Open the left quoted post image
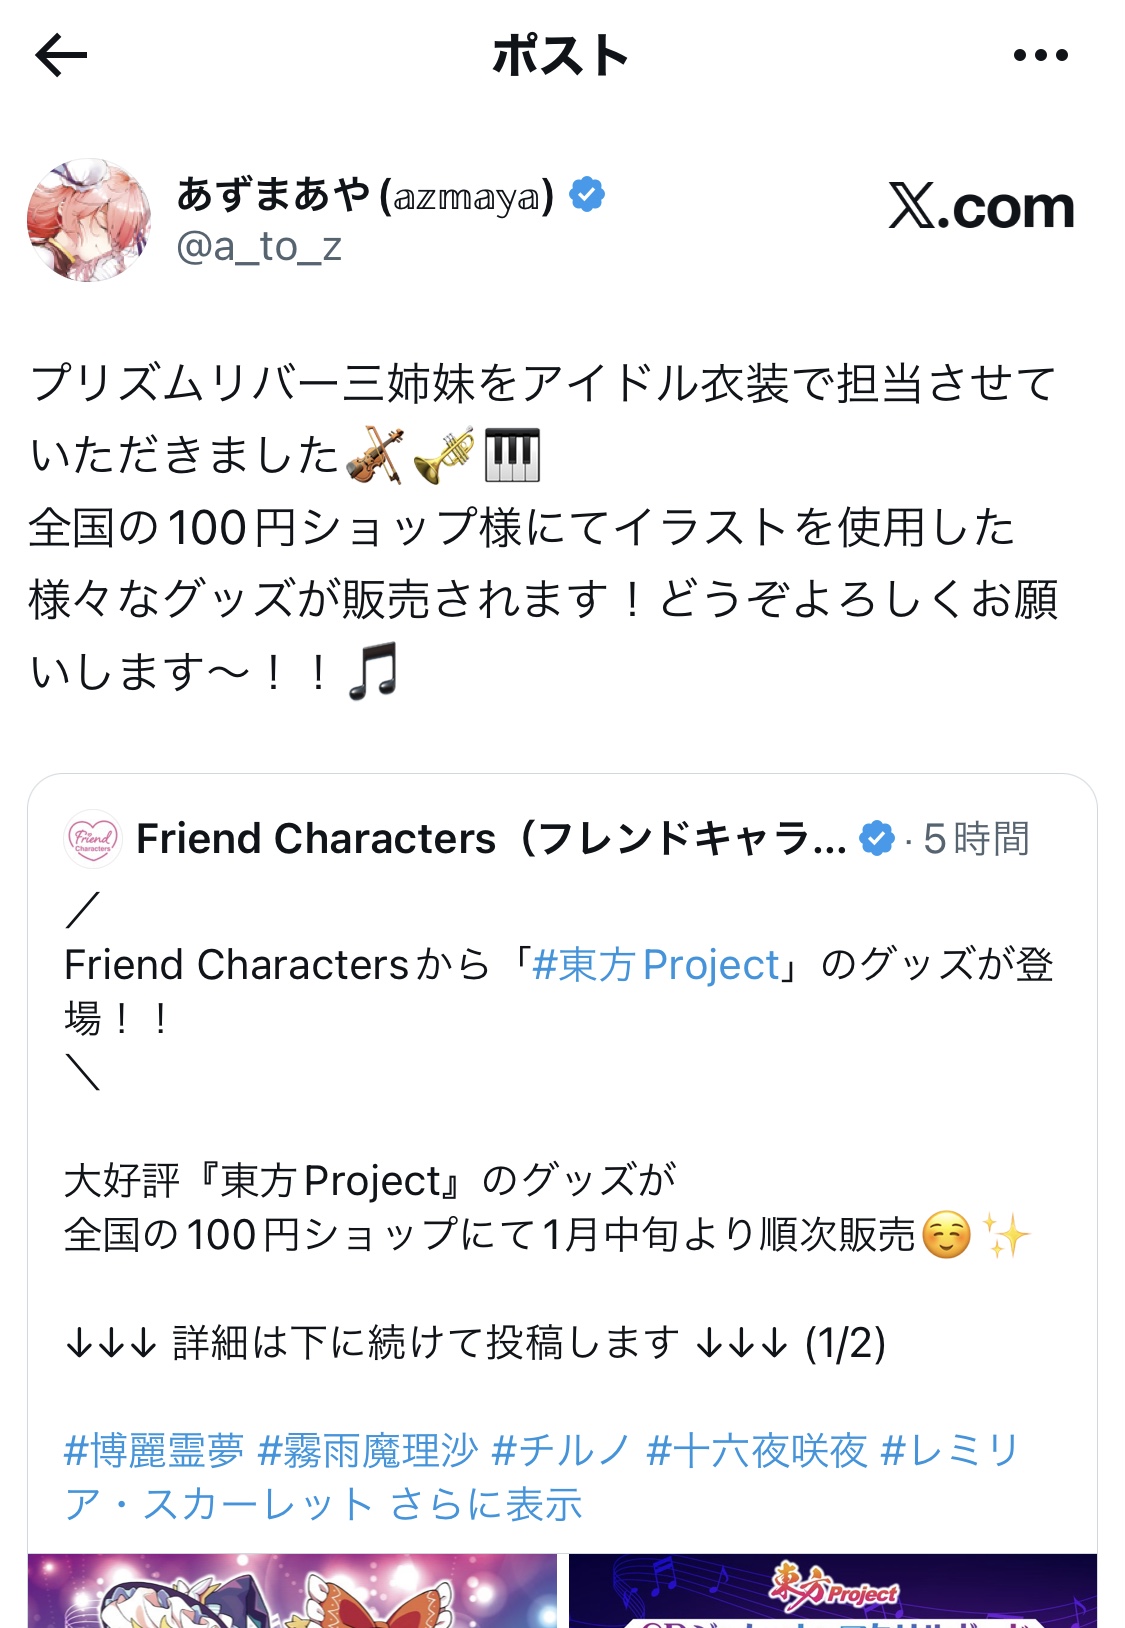1125x1628 pixels. click(x=292, y=1590)
